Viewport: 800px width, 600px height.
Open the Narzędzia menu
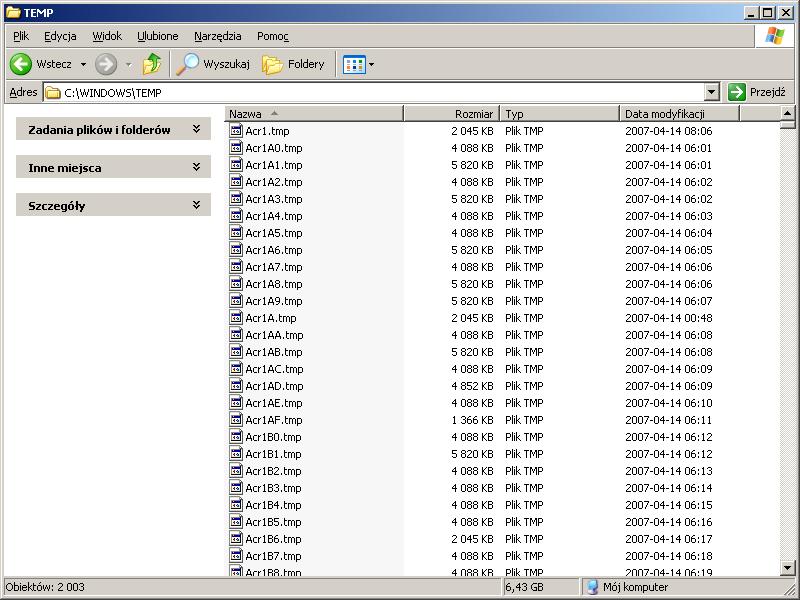tap(217, 36)
